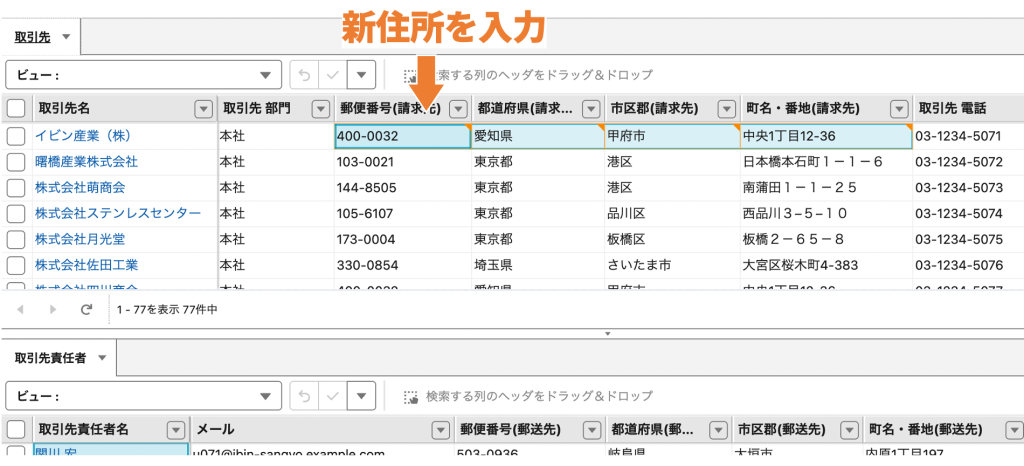Click save checkmark icon in top toolbar
This screenshot has height=466, width=1024.
(x=333, y=75)
